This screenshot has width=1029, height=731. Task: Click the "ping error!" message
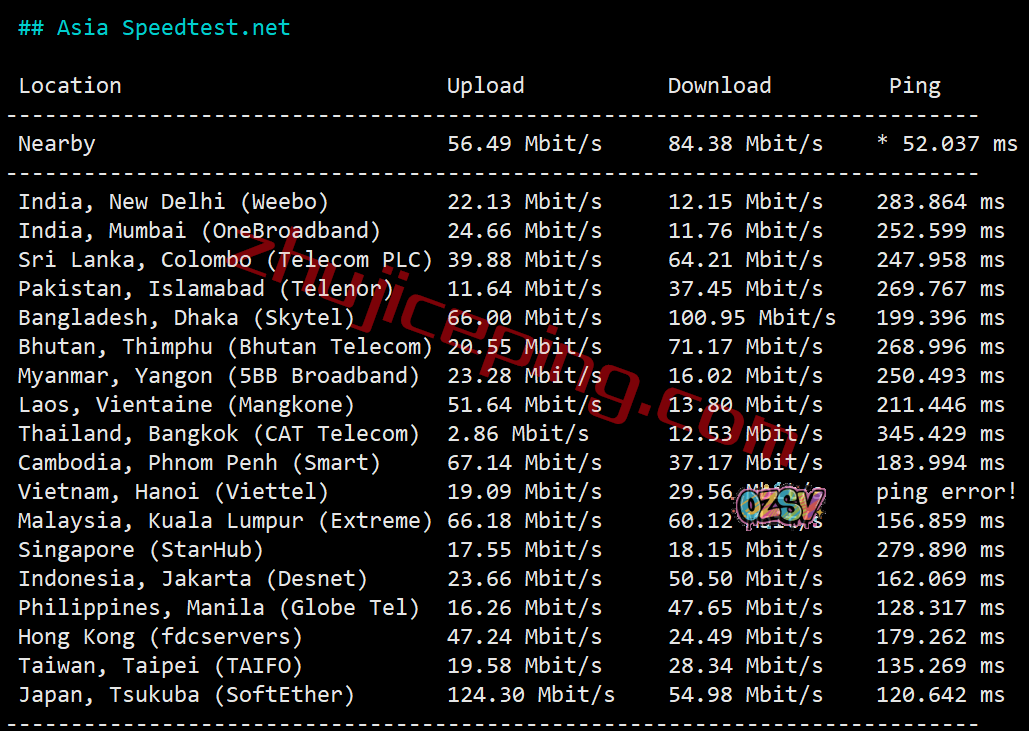point(946,492)
